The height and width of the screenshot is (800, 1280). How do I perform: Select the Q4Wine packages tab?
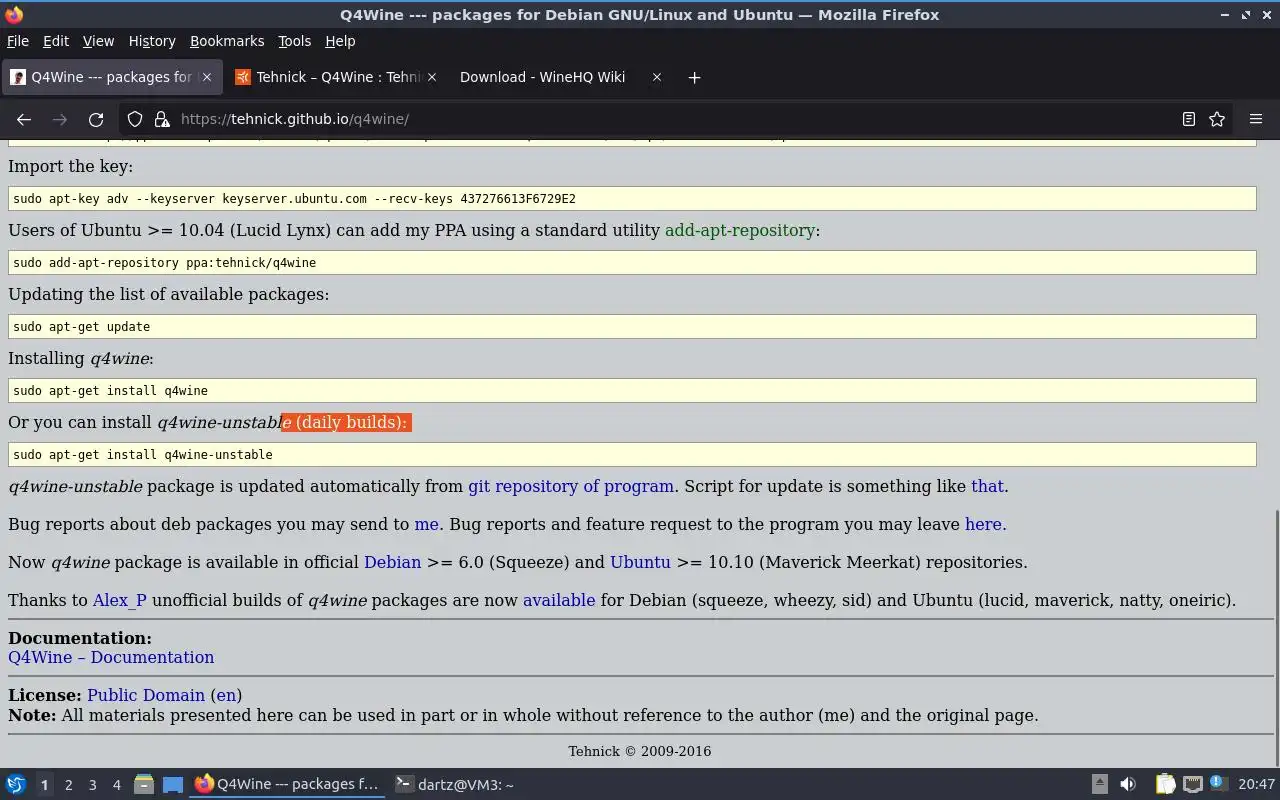[x=111, y=77]
